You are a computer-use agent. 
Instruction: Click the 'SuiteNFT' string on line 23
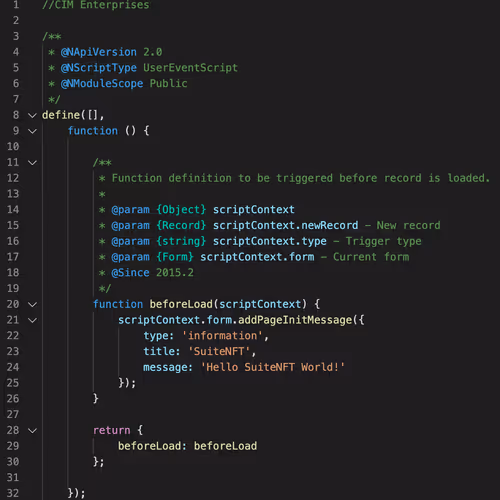[x=219, y=351]
